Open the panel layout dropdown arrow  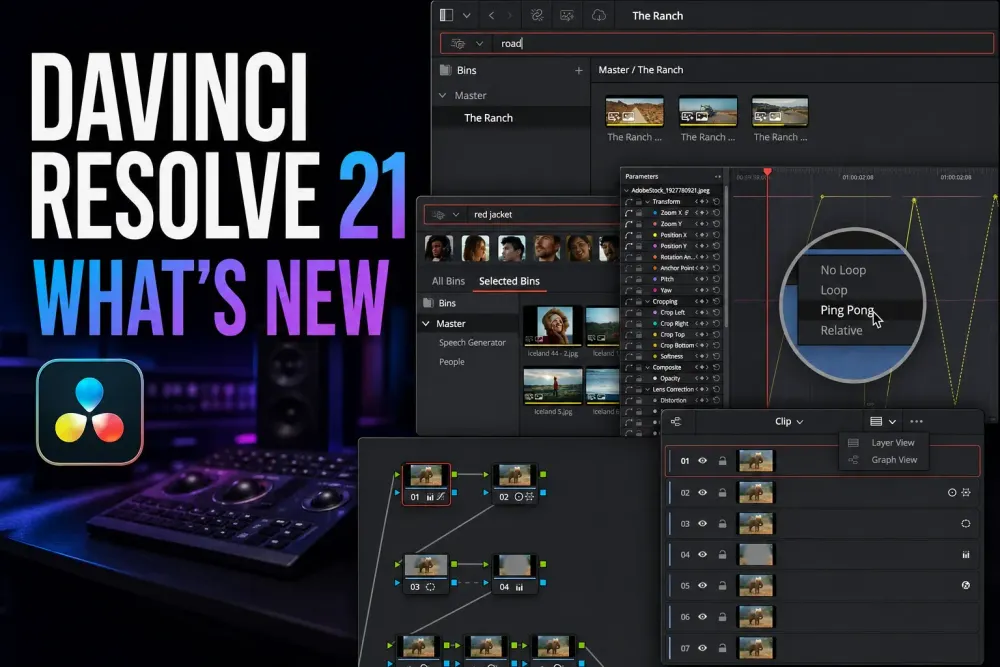pos(467,16)
